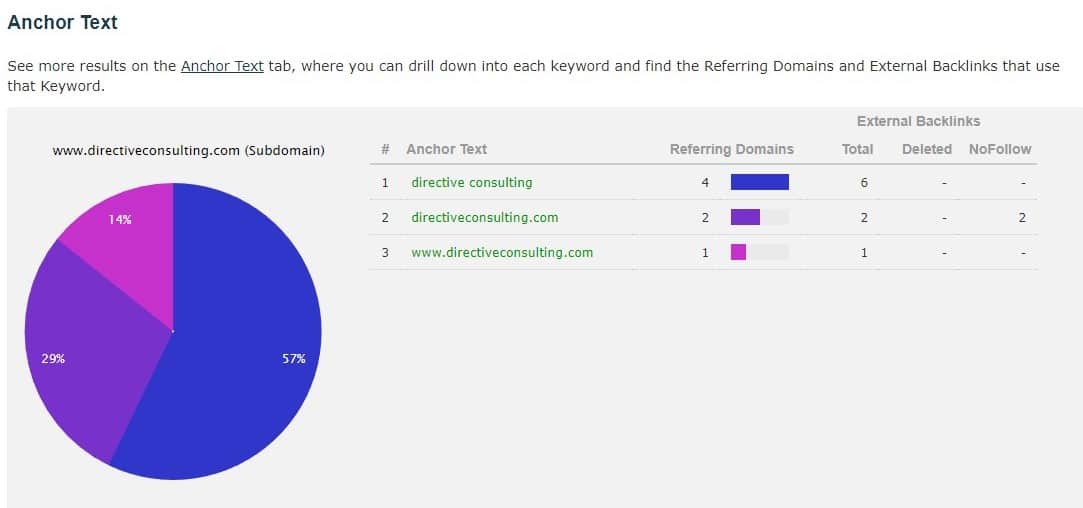The image size is (1083, 508).
Task: Open the 'directiveconsulting.com' anchor text link
Action: click(x=484, y=217)
